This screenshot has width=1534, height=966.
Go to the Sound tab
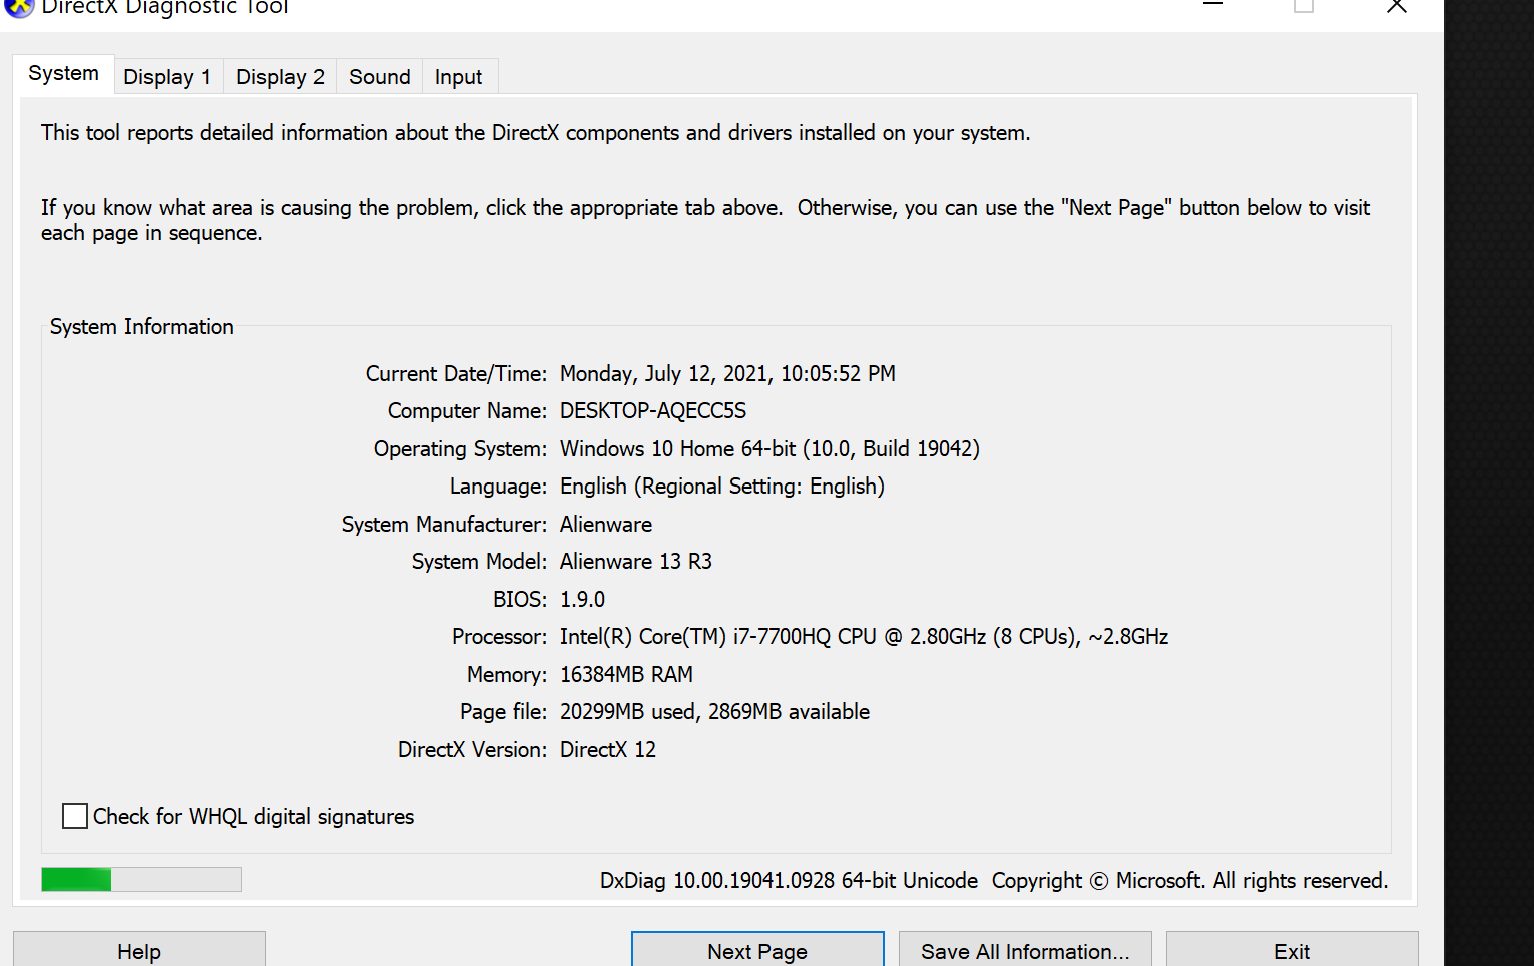coord(379,77)
